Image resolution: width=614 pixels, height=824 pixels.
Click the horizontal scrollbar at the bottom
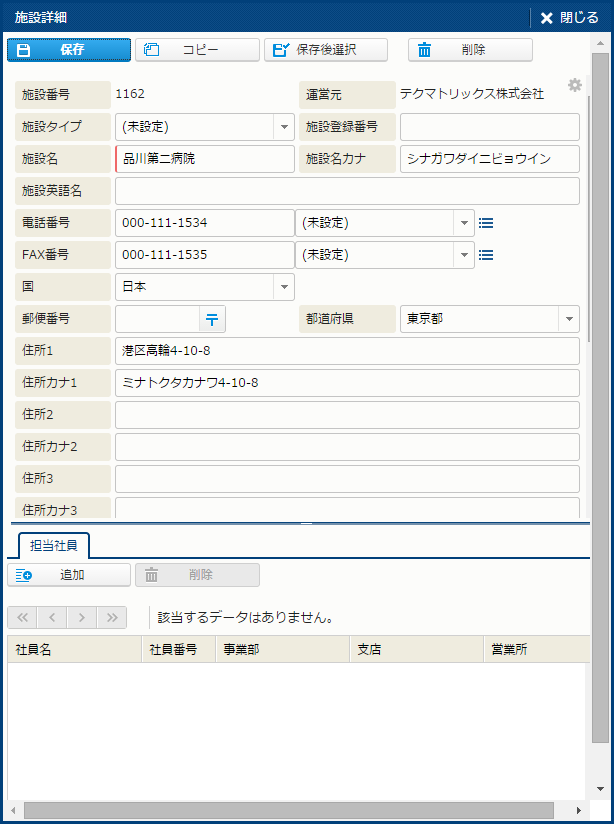pyautogui.click(x=288, y=810)
